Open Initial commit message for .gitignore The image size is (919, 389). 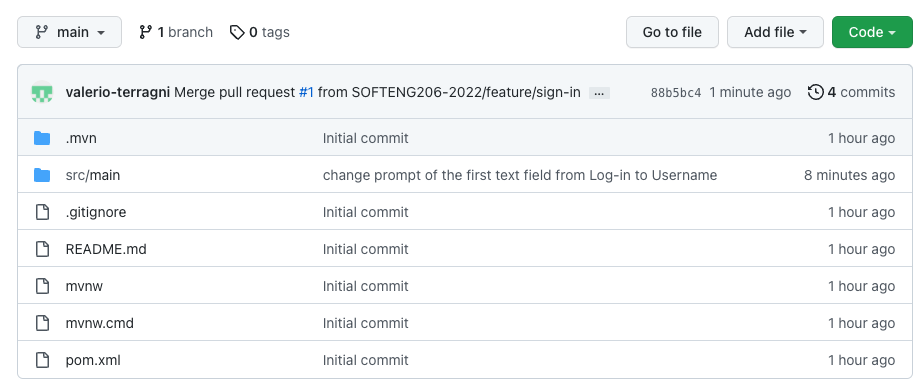coord(365,212)
